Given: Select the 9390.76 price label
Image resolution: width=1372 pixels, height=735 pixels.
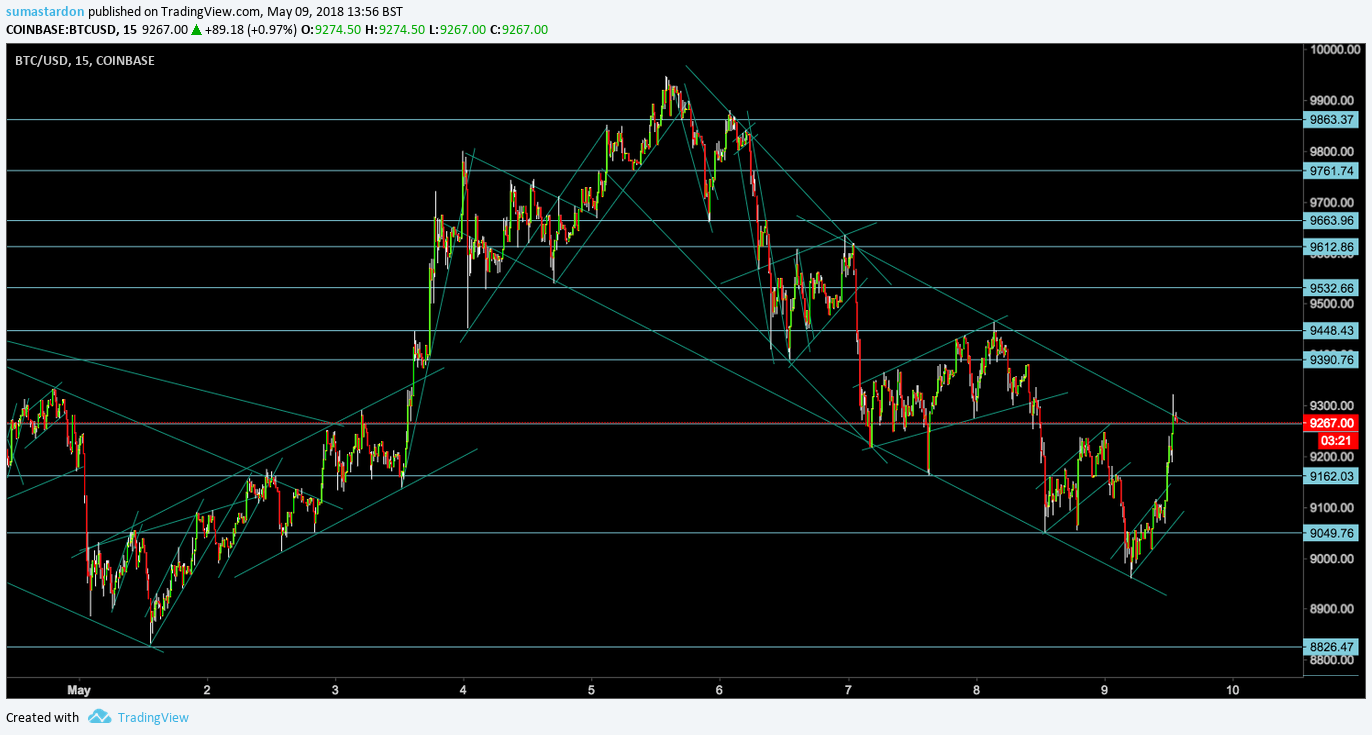Looking at the screenshot, I should point(1332,360).
